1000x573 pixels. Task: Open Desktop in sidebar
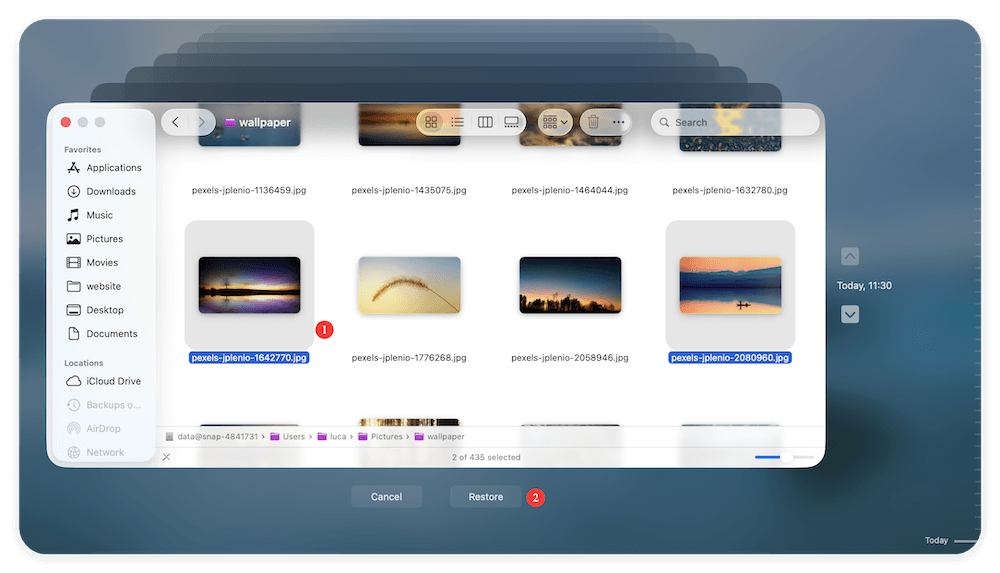pyautogui.click(x=96, y=310)
